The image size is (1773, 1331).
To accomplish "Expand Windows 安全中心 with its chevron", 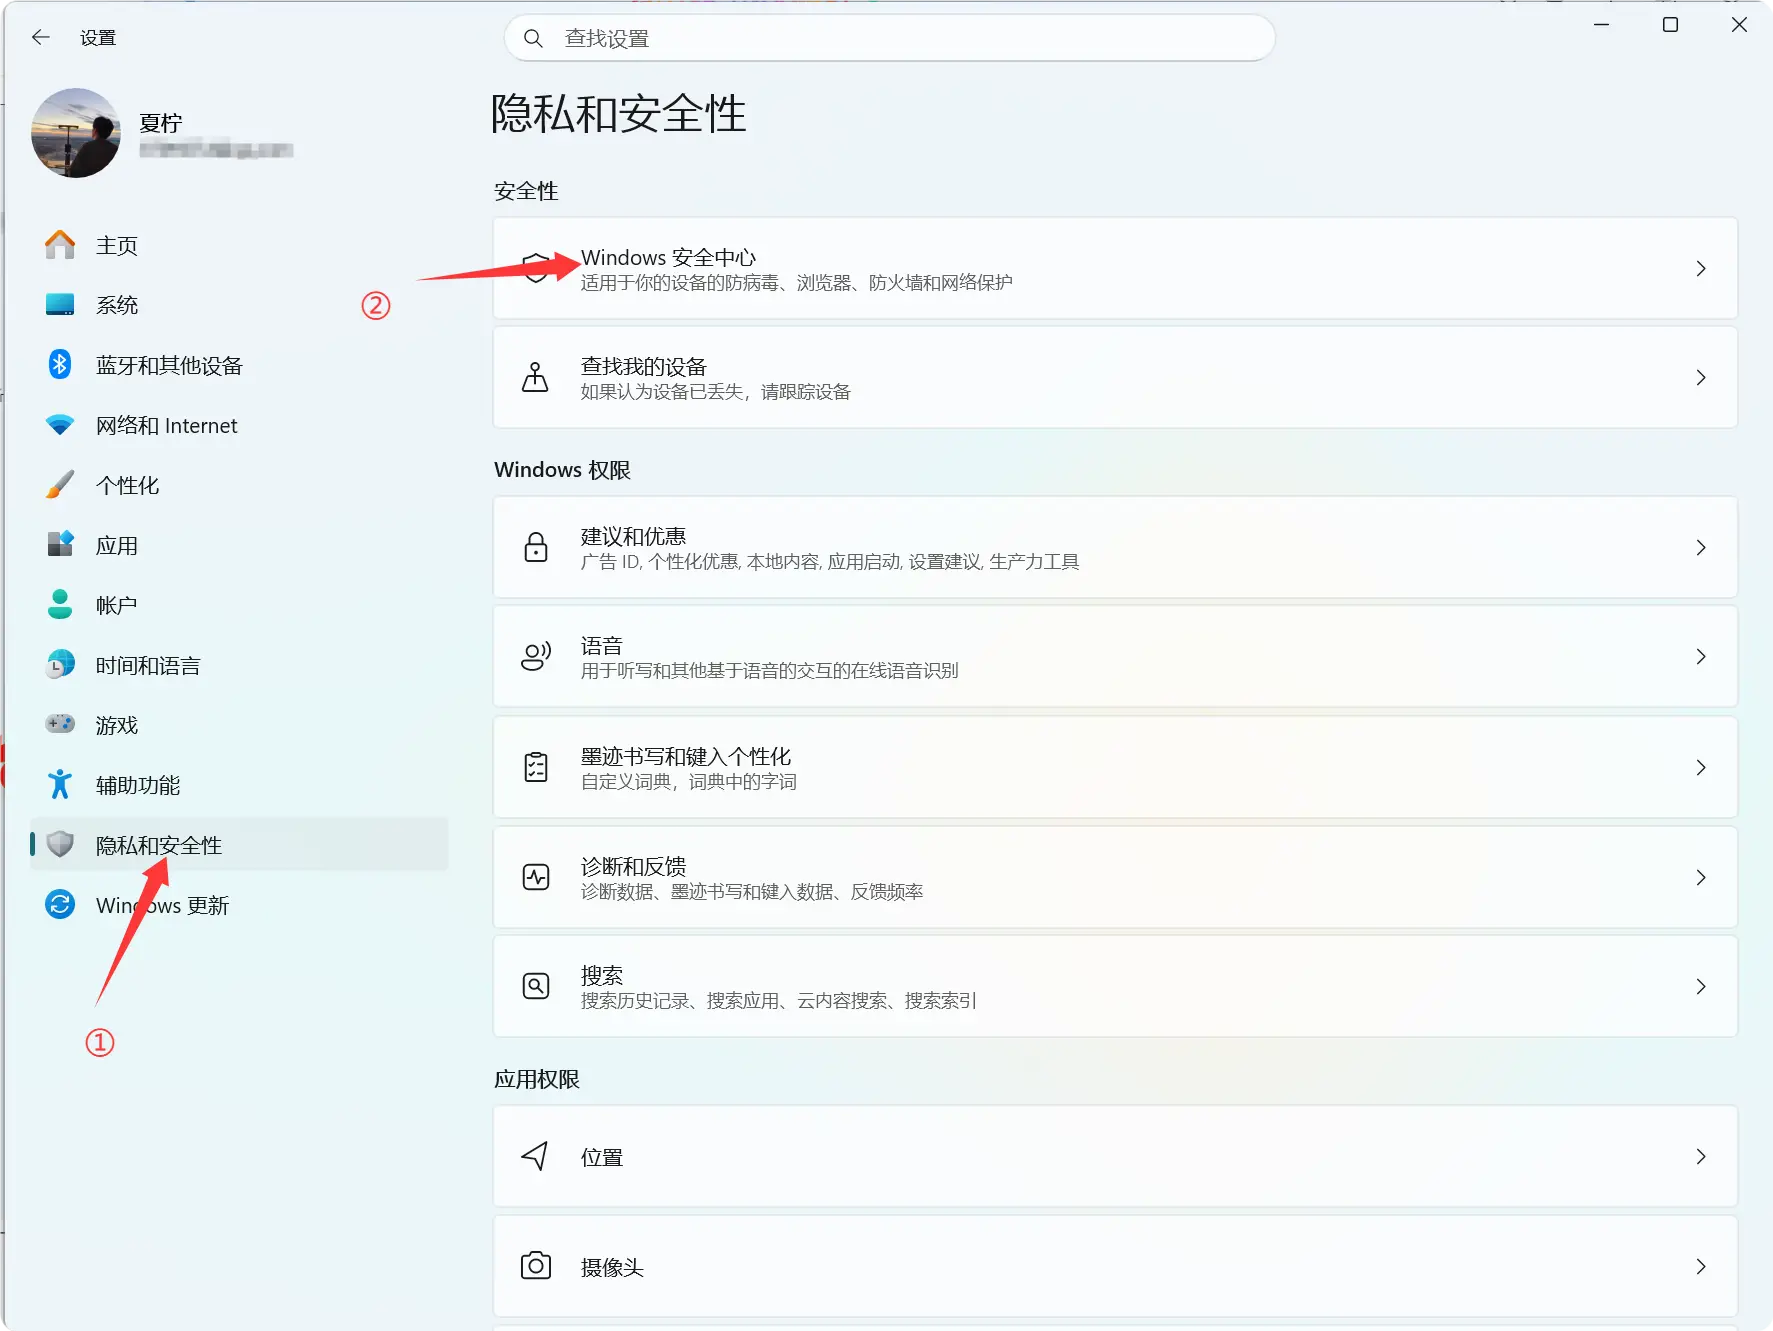I will [x=1700, y=268].
